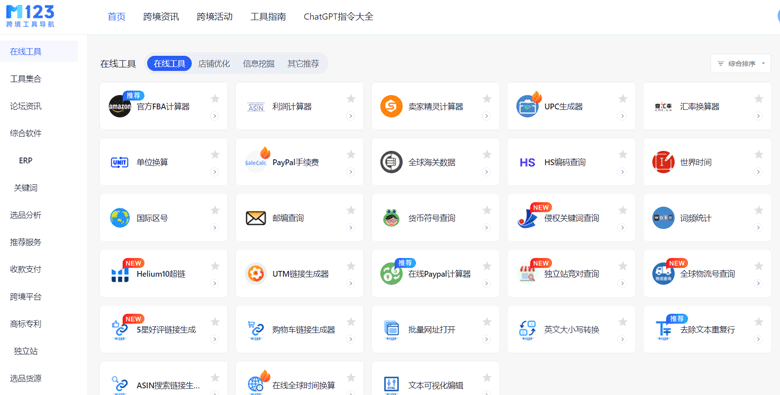Click the 侵权关键词查询 icon
This screenshot has width=780, height=395.
pyautogui.click(x=527, y=218)
